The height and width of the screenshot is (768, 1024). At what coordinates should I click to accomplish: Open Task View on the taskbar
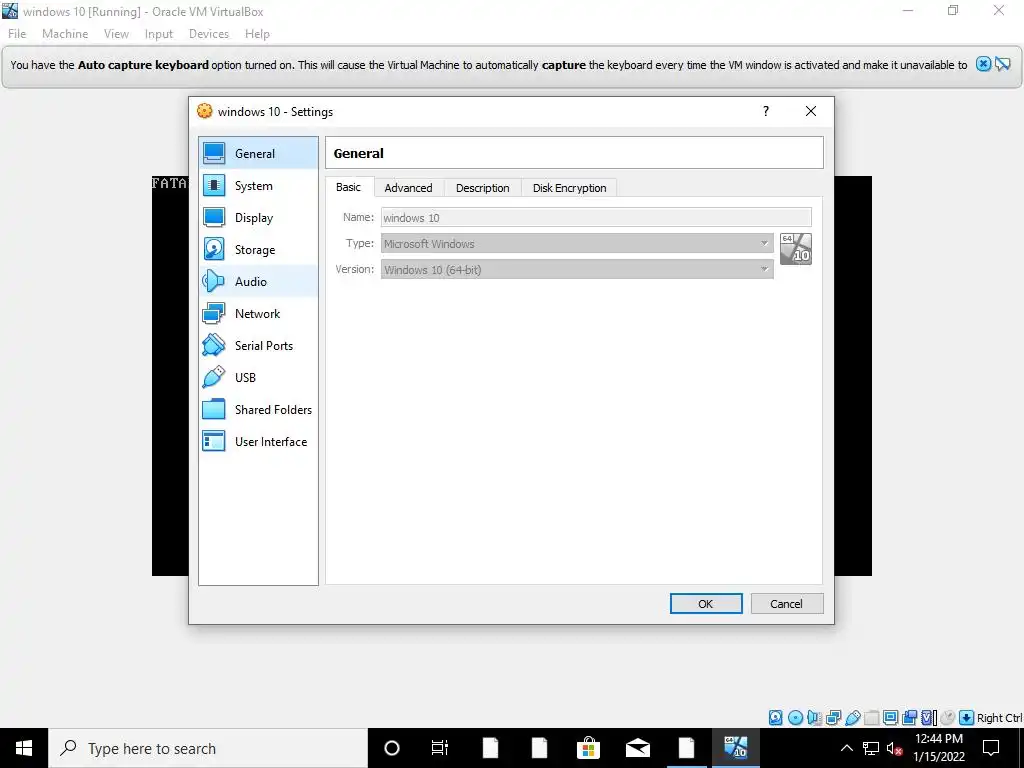[440, 748]
